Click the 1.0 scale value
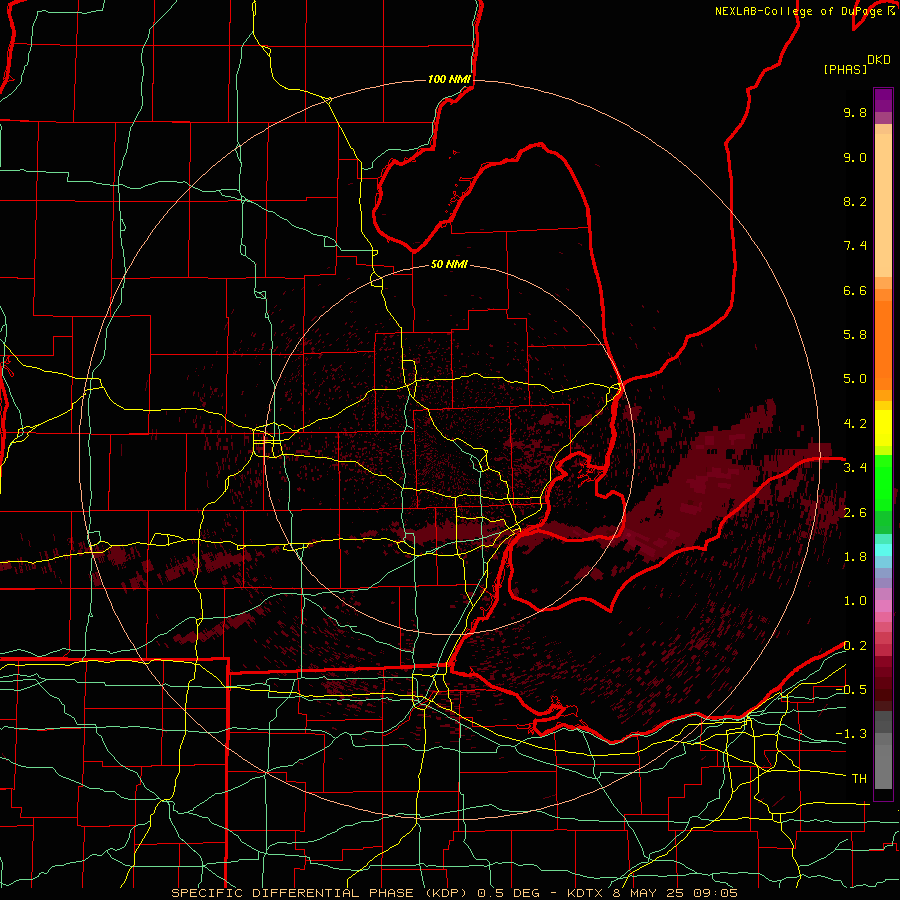 (x=855, y=601)
